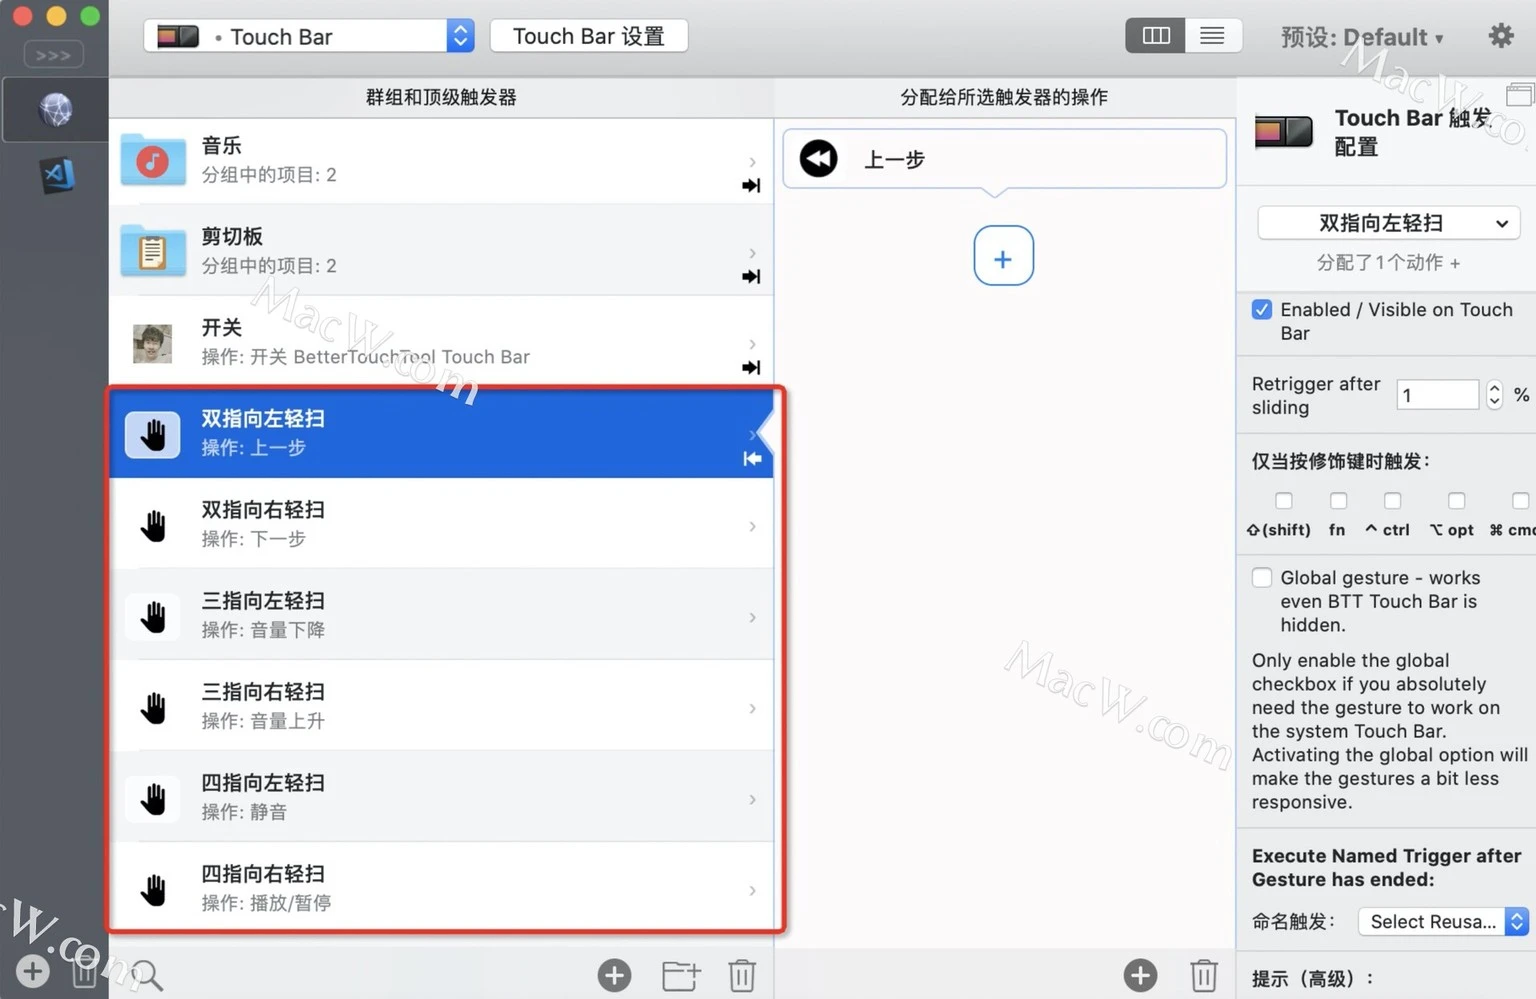Select the 操作: 音量上升 trigger text

(x=263, y=721)
